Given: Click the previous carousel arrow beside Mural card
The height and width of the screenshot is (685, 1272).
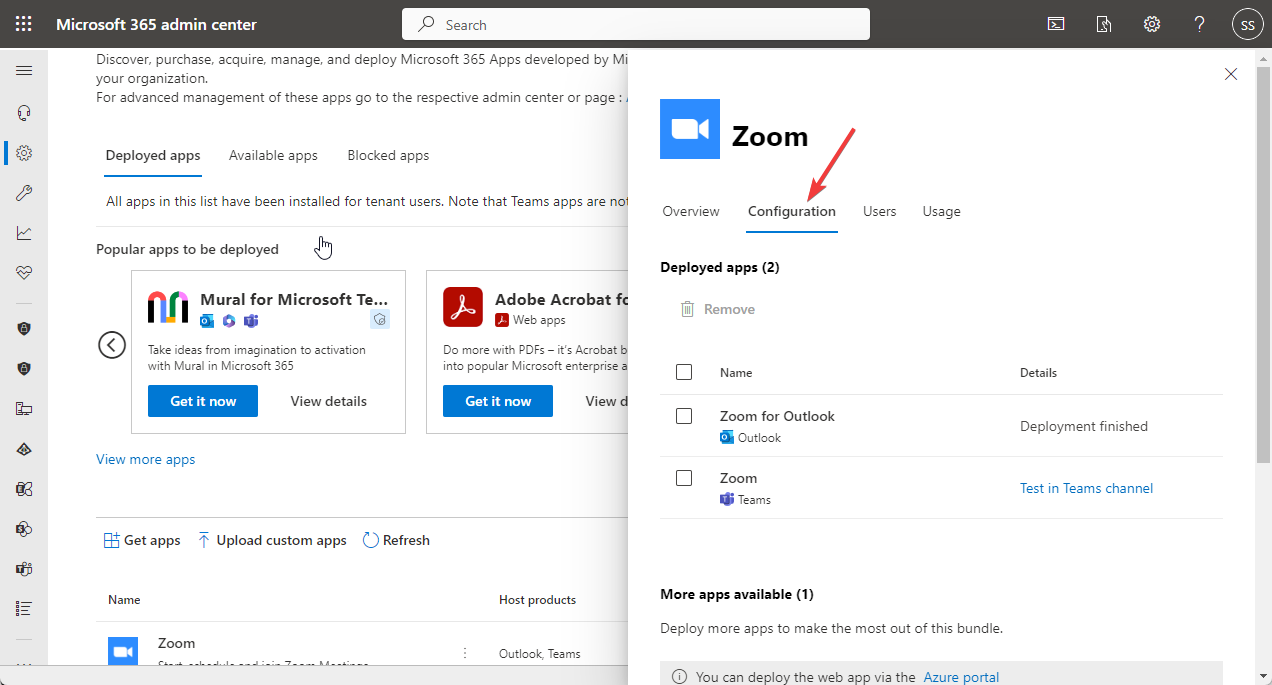Looking at the screenshot, I should pyautogui.click(x=111, y=344).
